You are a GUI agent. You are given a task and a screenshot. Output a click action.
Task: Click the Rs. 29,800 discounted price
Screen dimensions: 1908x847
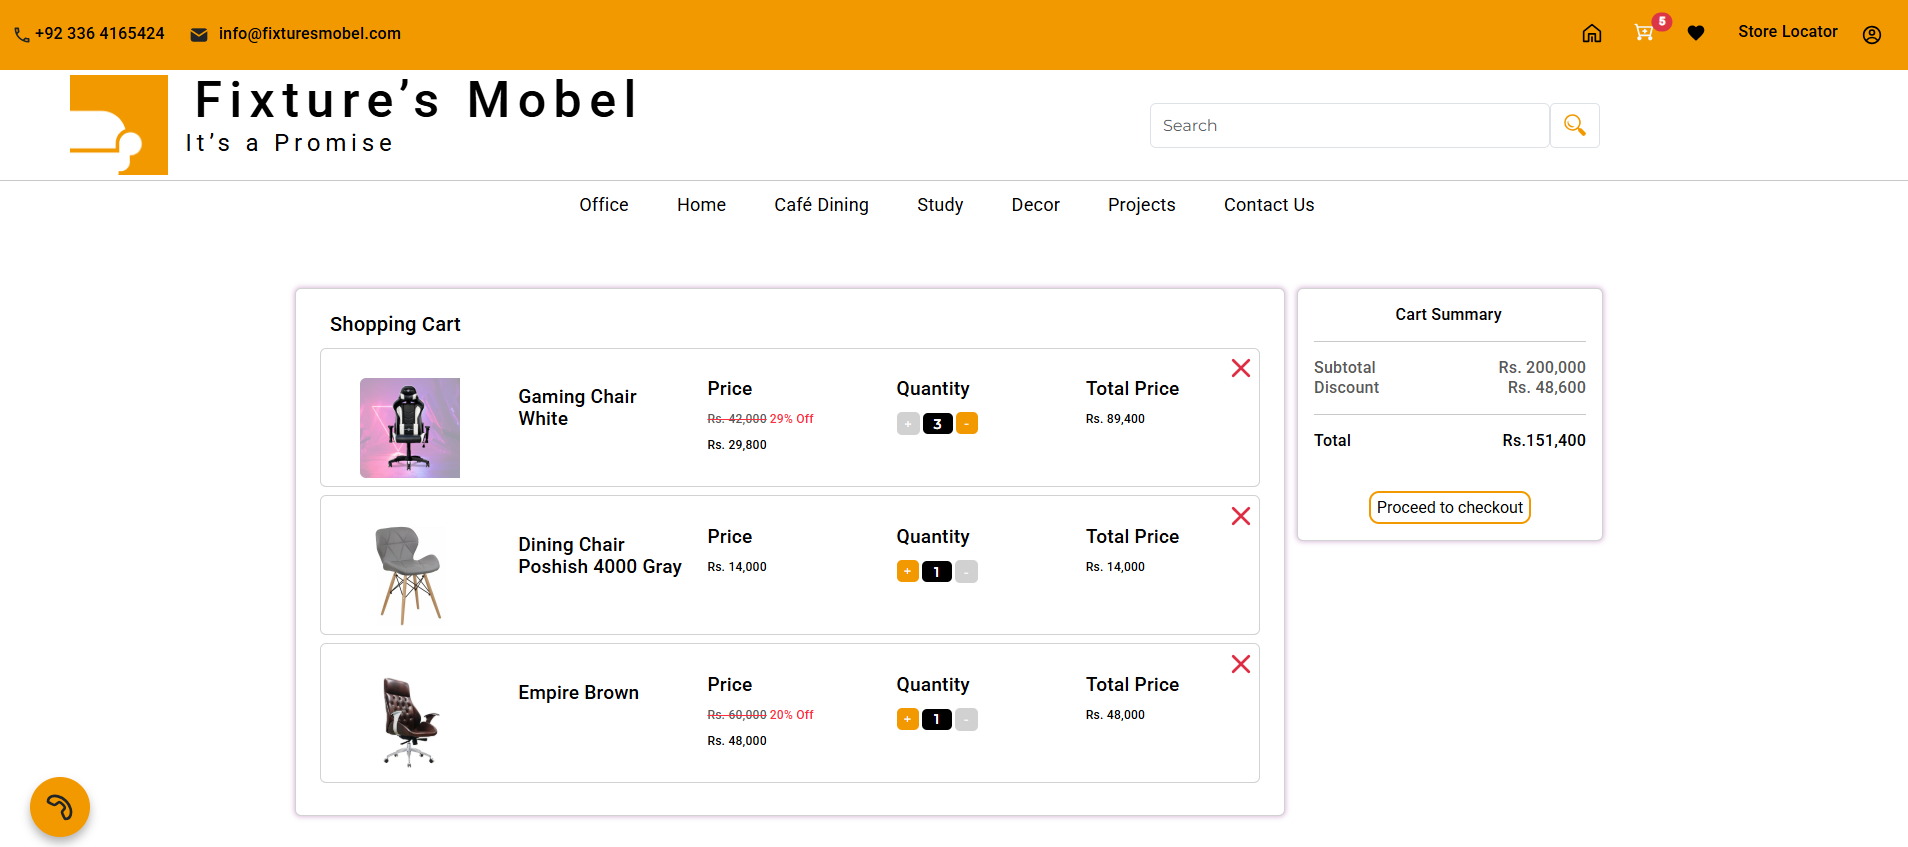click(x=737, y=445)
